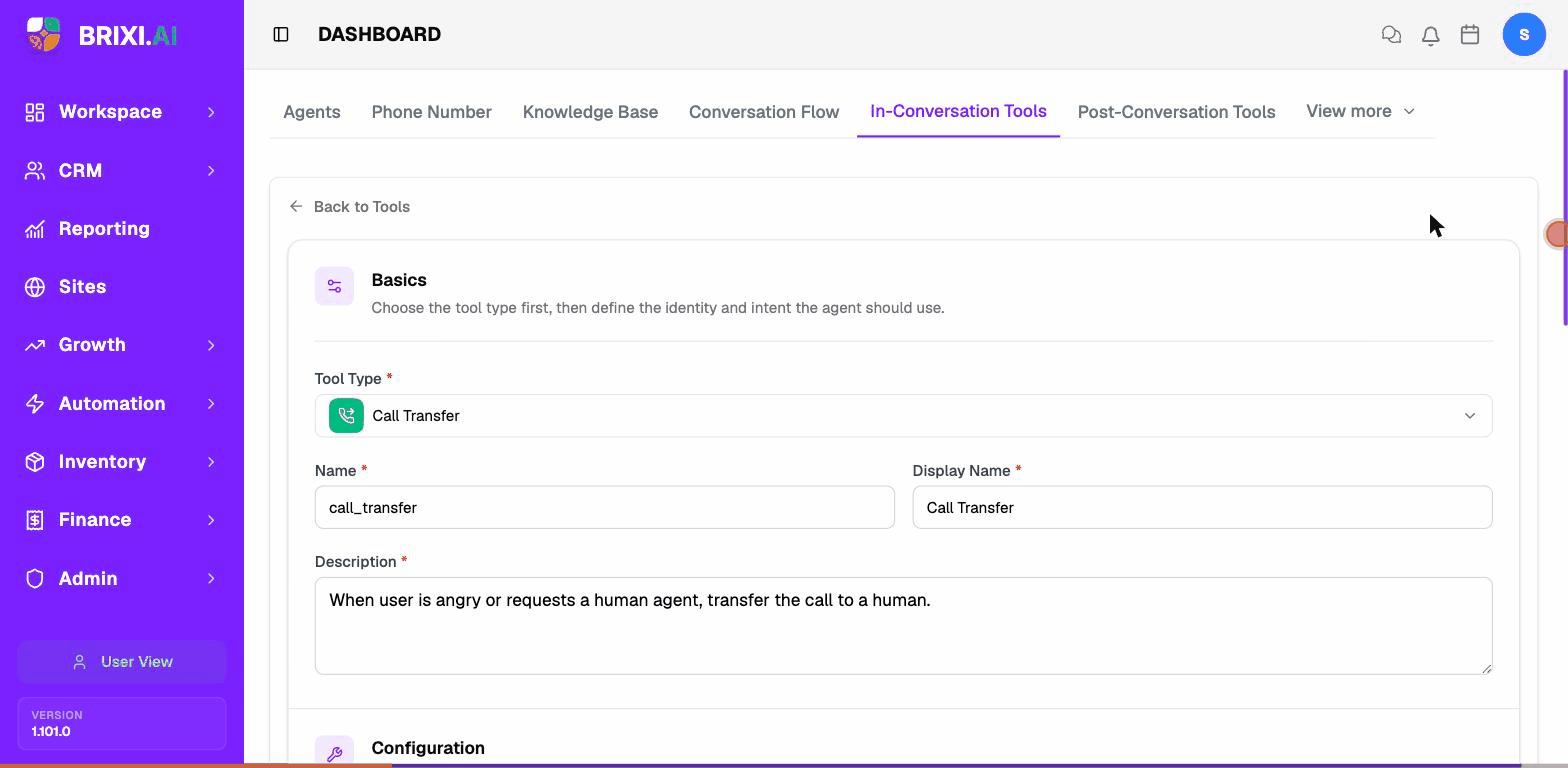Click the DASHBOARD header title
The width and height of the screenshot is (1568, 768).
tap(379, 35)
